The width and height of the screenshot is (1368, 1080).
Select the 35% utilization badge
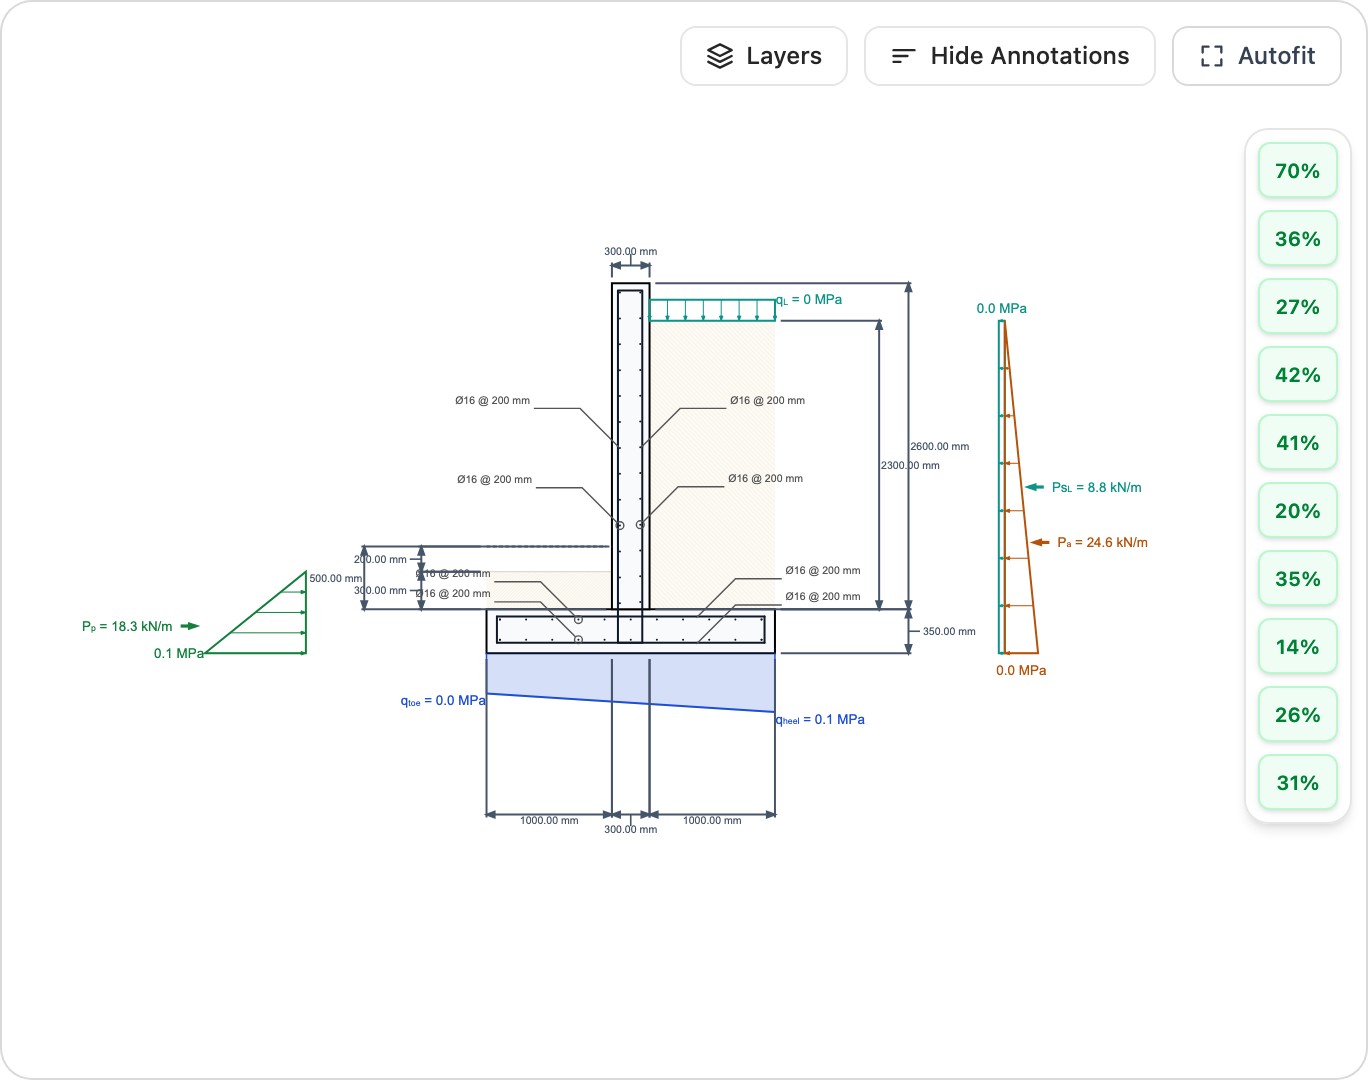click(x=1297, y=579)
